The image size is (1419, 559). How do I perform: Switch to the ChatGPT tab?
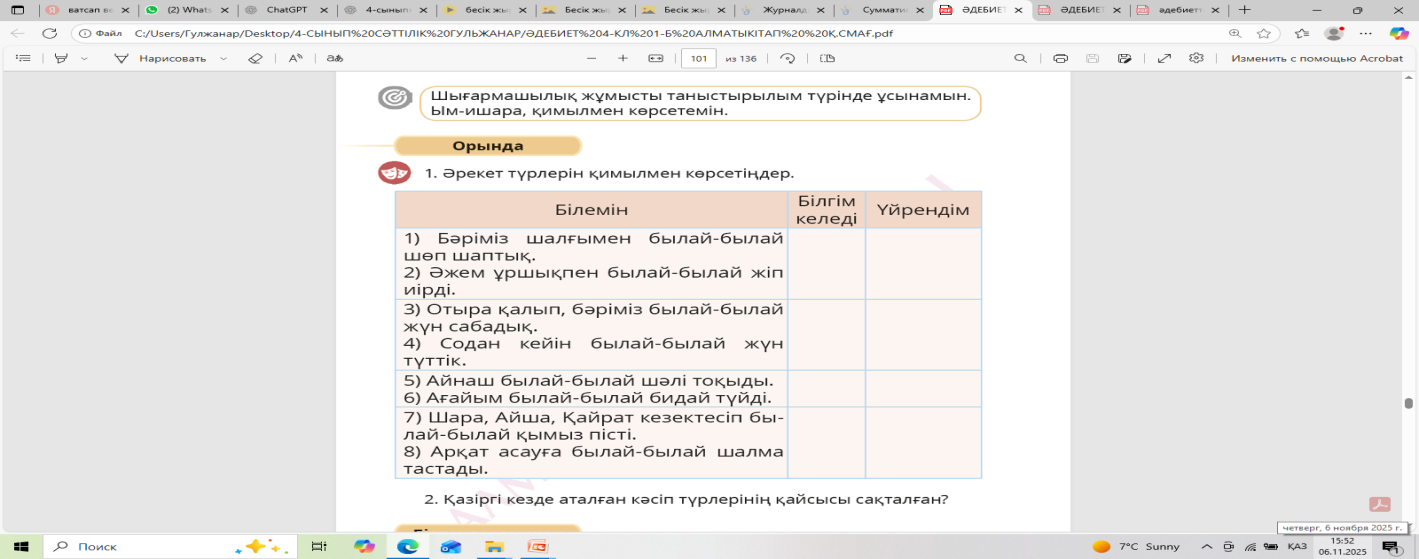click(285, 9)
